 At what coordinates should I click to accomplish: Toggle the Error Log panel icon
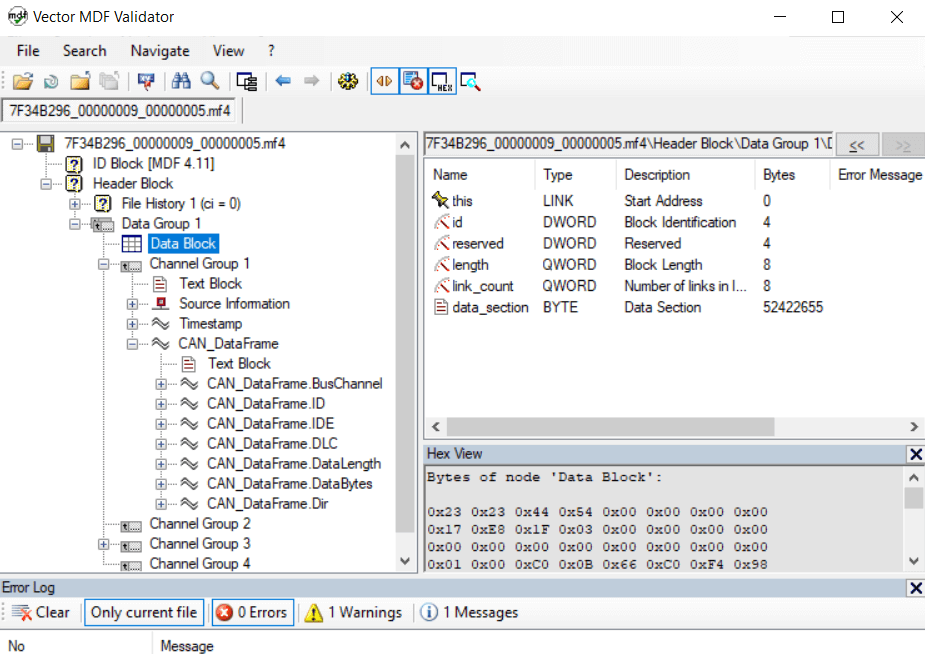click(413, 81)
